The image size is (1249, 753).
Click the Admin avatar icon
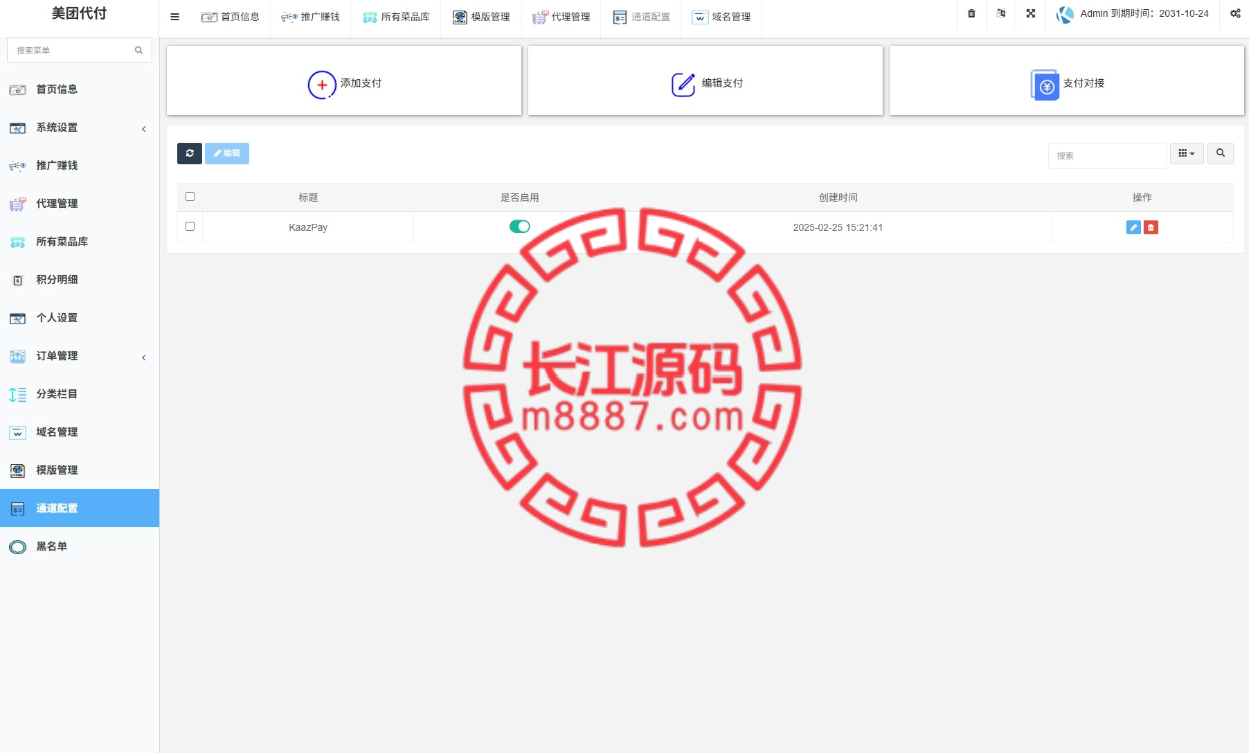(1065, 15)
